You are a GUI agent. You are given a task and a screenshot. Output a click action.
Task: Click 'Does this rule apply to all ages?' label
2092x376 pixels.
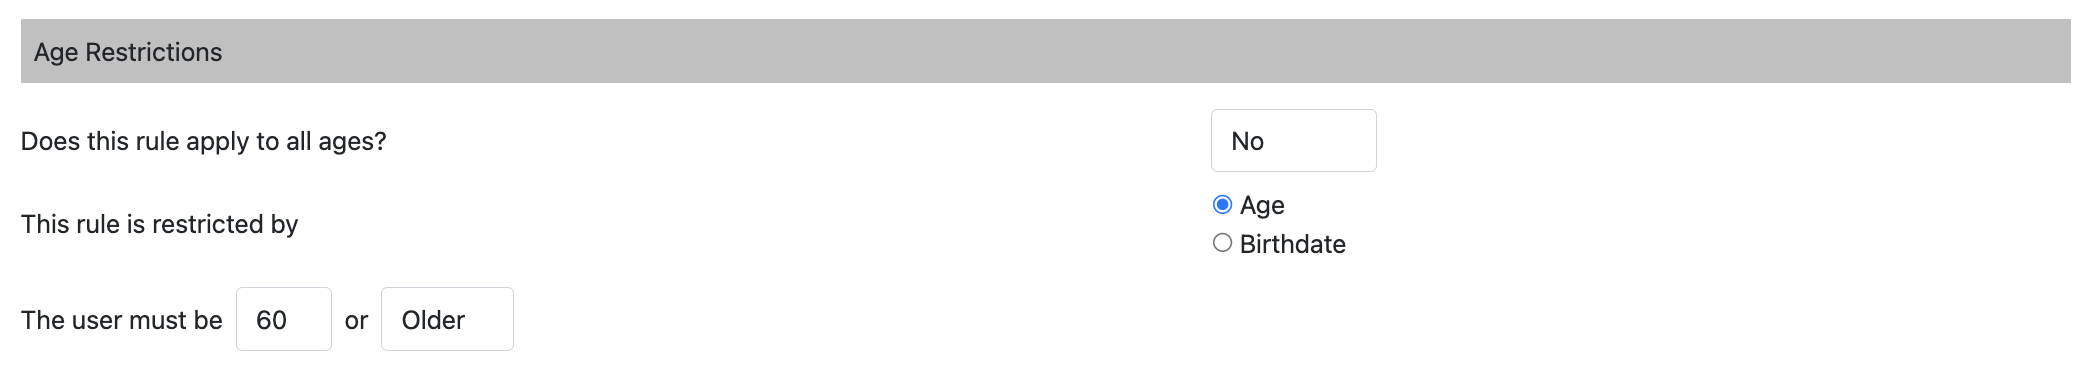[204, 141]
